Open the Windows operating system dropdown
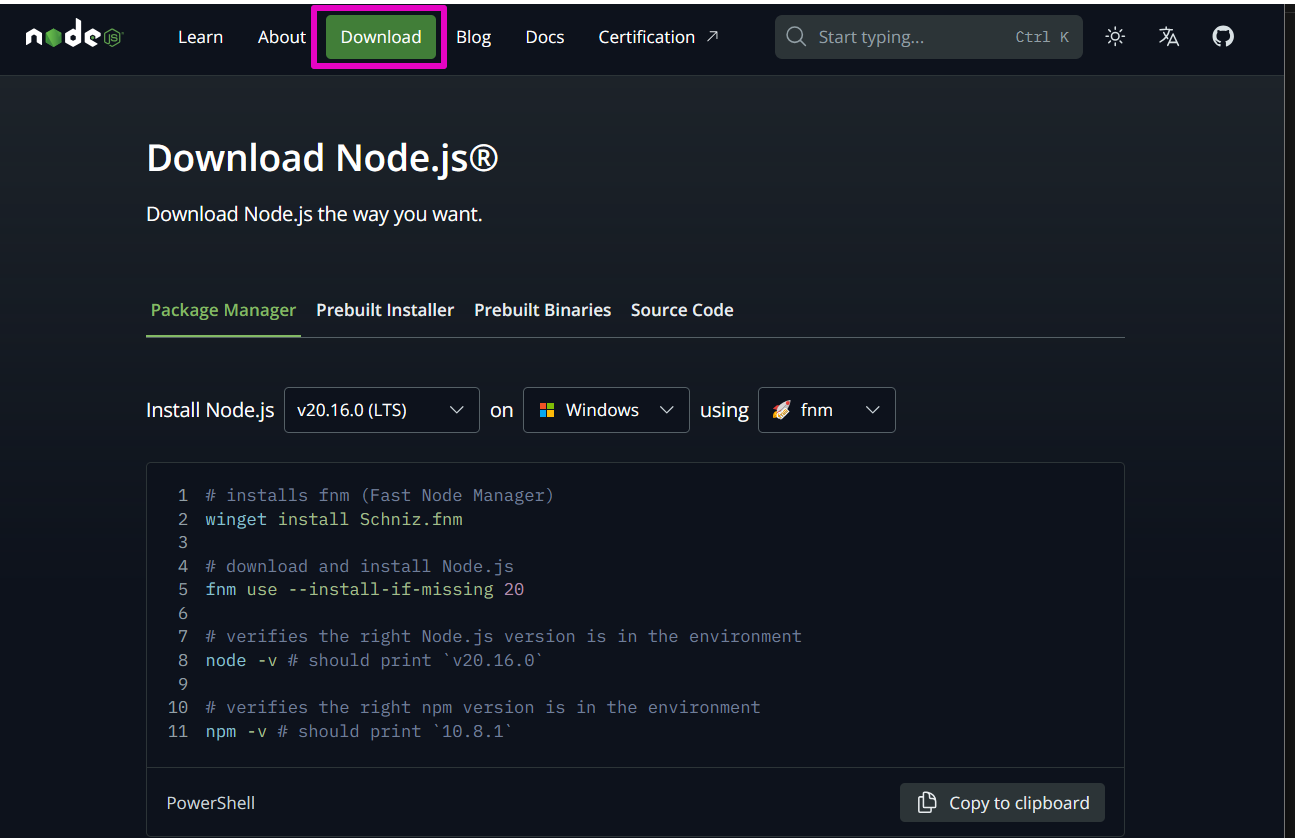 coord(606,410)
